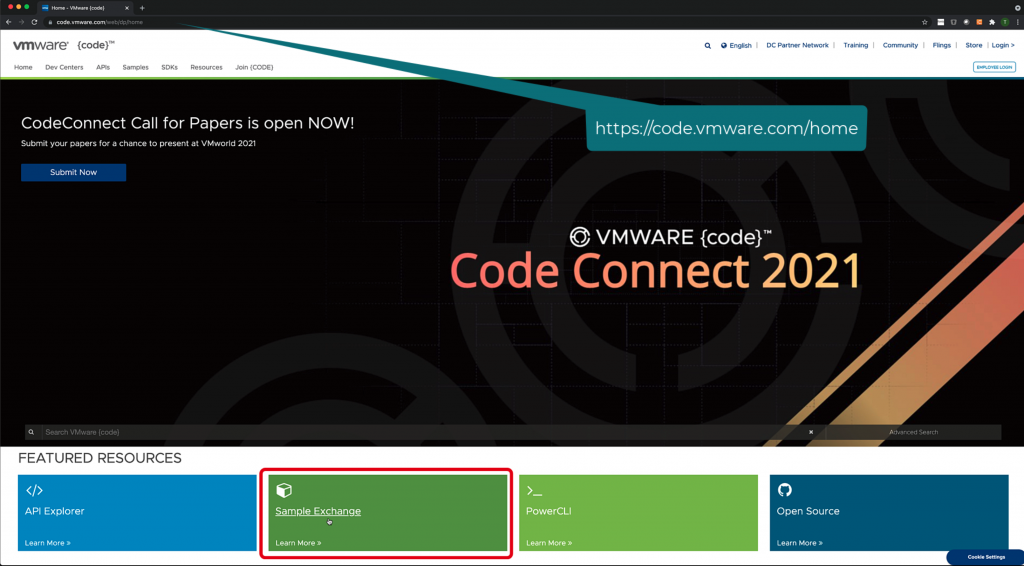Image resolution: width=1024 pixels, height=566 pixels.
Task: Click the PowerCLI terminal prompt icon
Action: [534, 491]
